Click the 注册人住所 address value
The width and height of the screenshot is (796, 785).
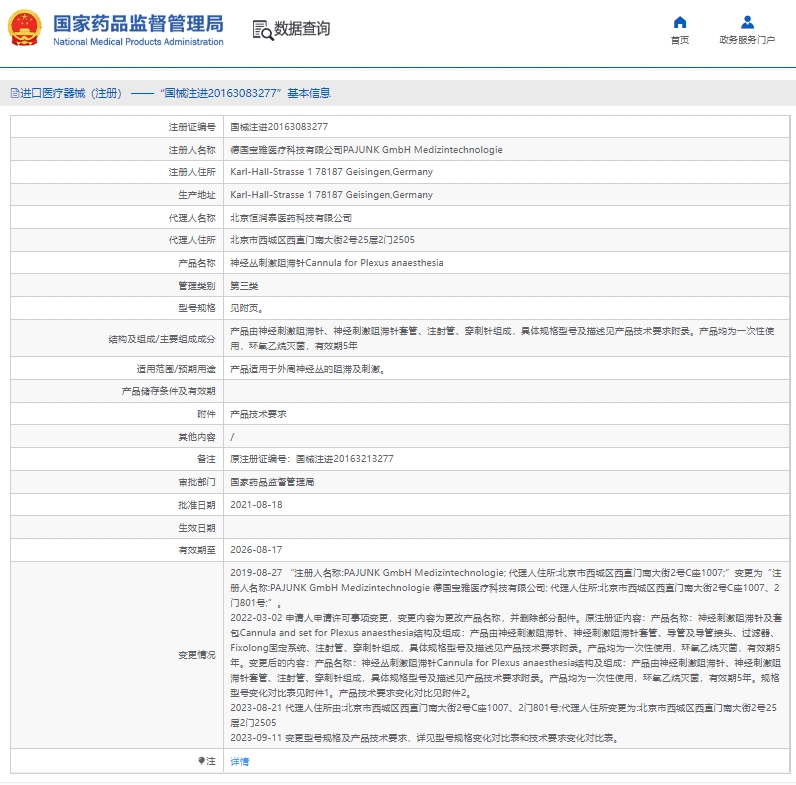click(x=331, y=172)
